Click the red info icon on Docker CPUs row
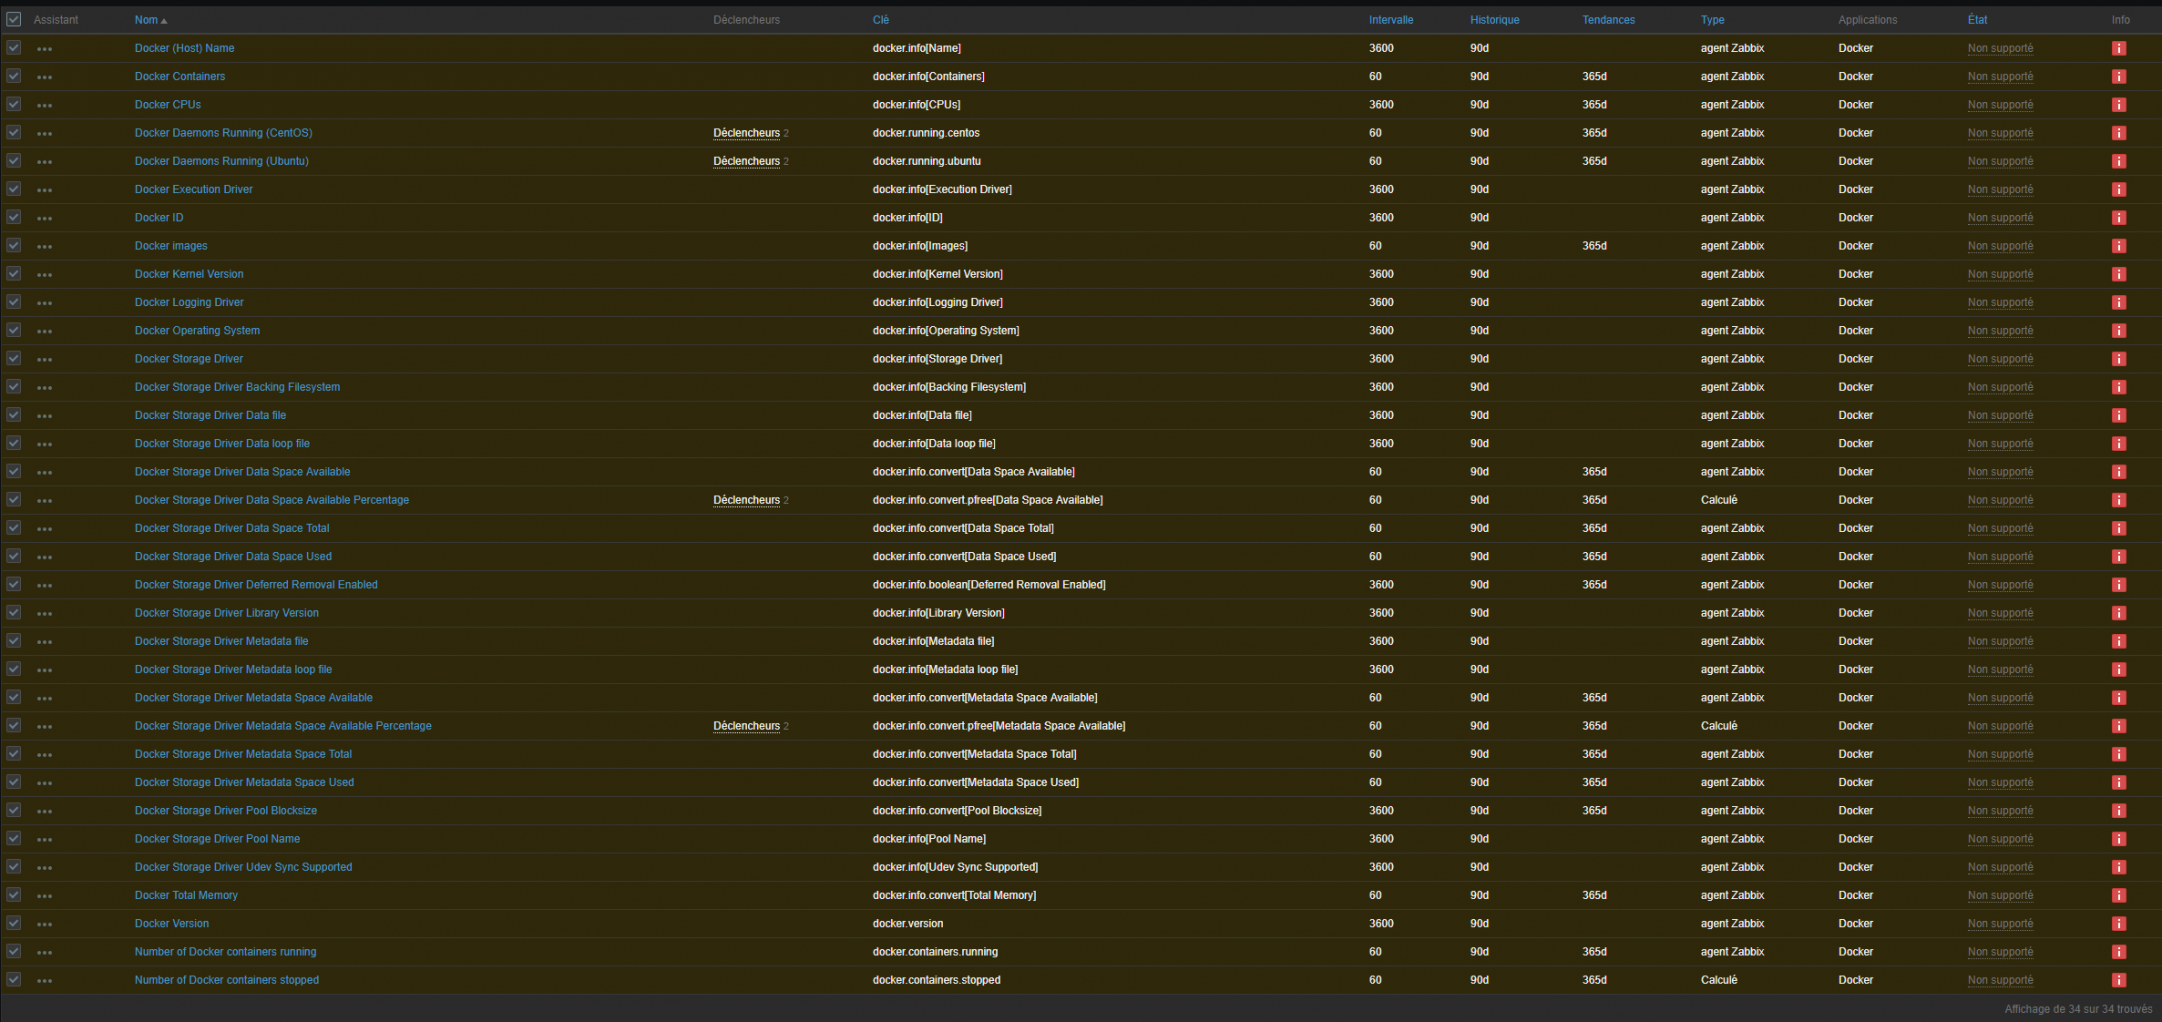2162x1022 pixels. pos(2118,105)
